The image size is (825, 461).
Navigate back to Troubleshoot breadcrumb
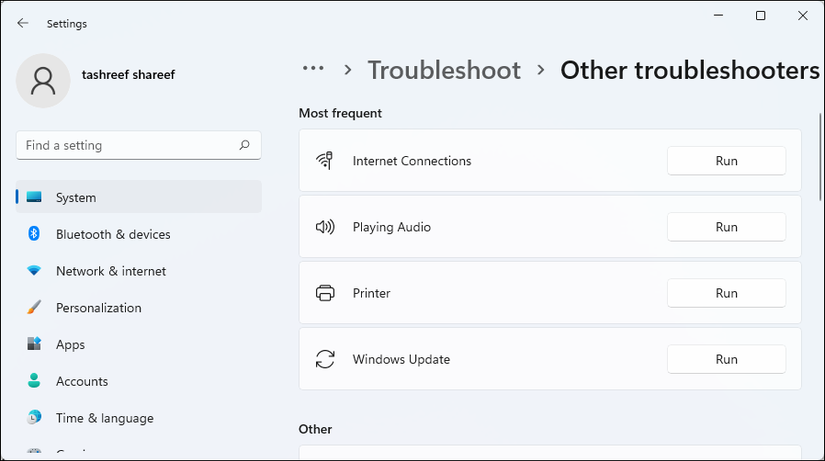click(x=444, y=70)
